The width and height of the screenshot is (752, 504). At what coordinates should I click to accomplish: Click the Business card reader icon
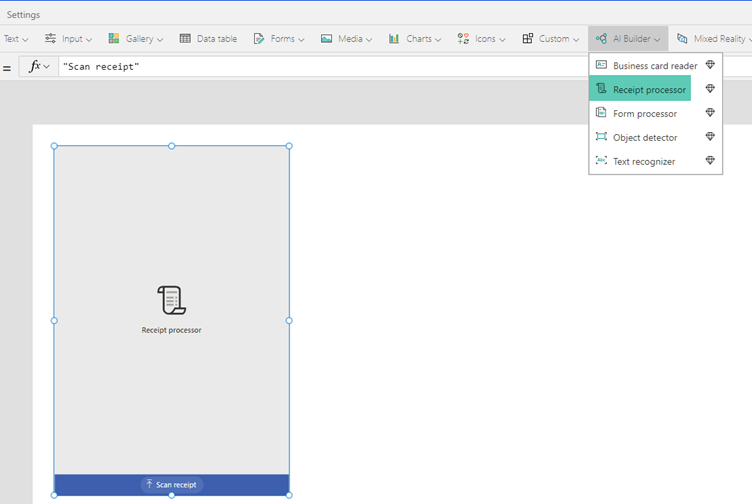(x=601, y=65)
